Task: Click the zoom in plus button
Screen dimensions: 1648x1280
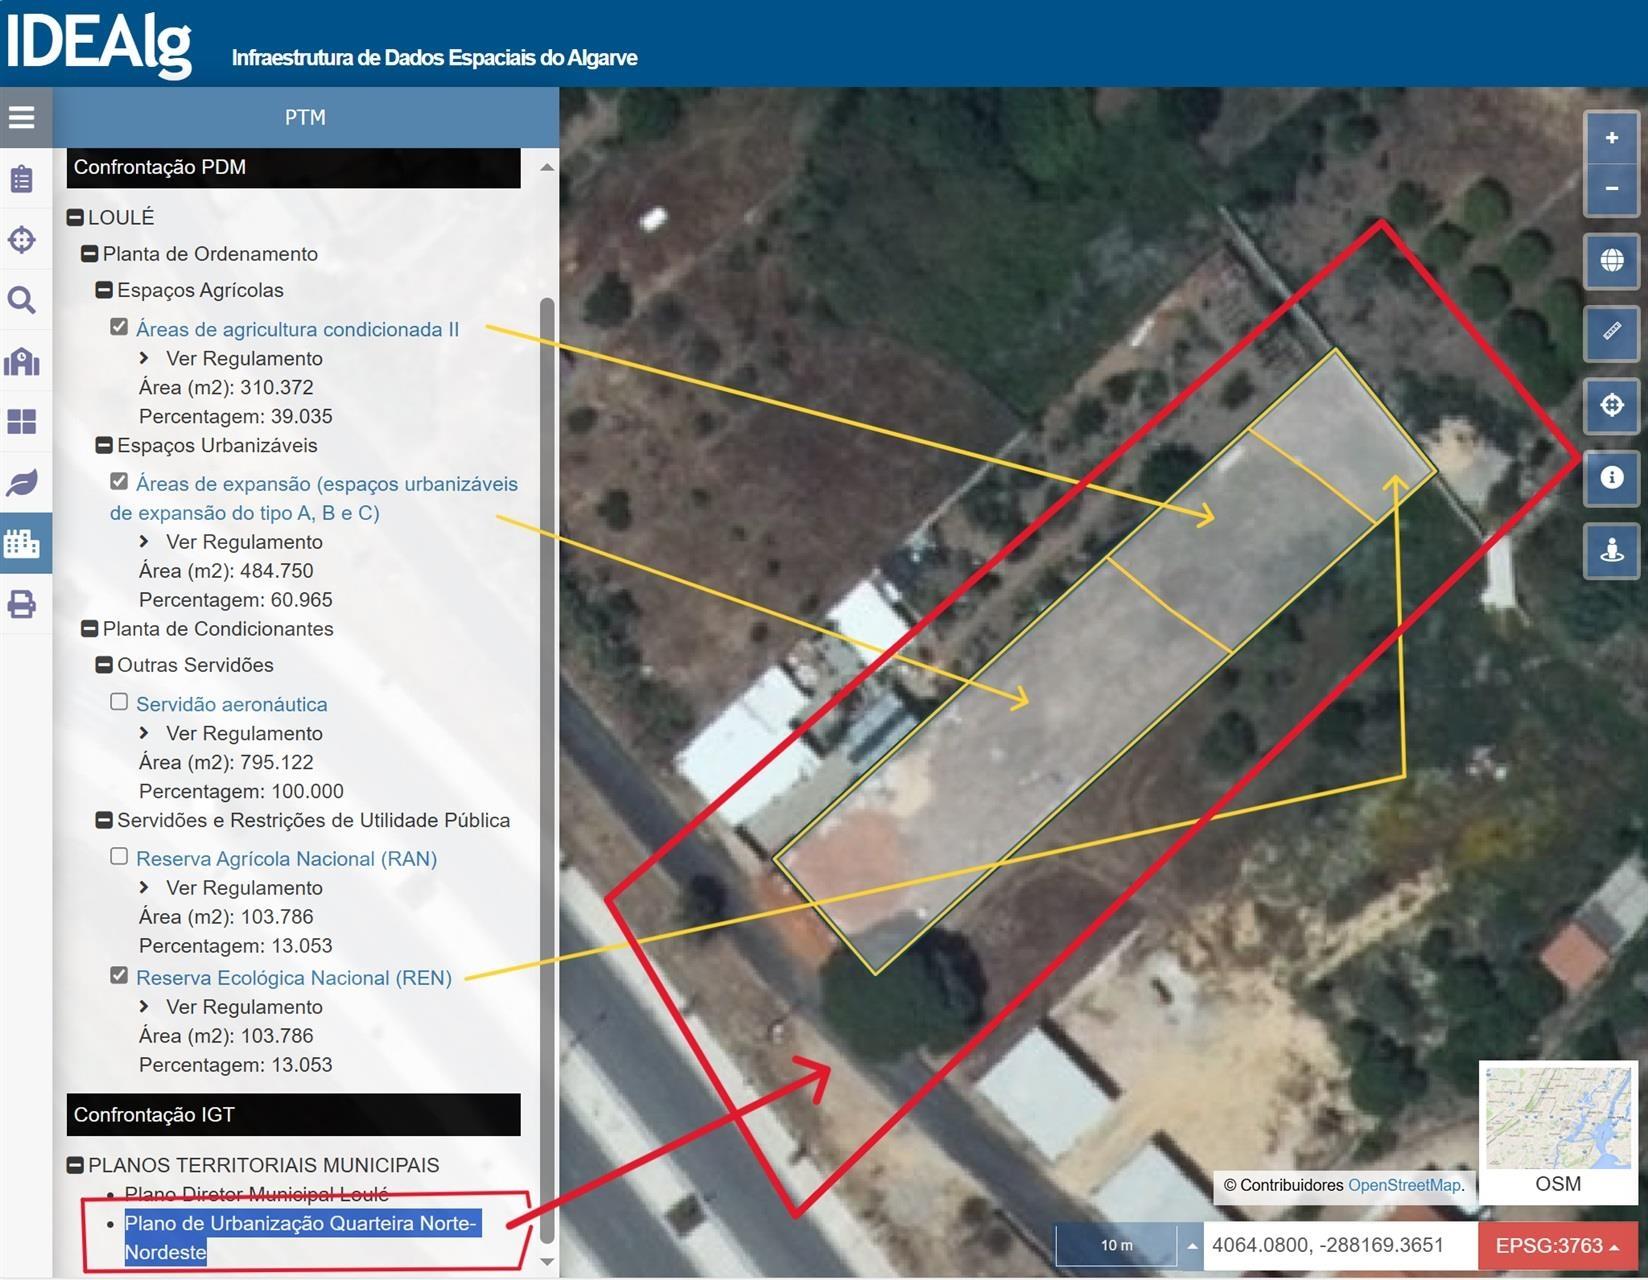Action: [1611, 138]
